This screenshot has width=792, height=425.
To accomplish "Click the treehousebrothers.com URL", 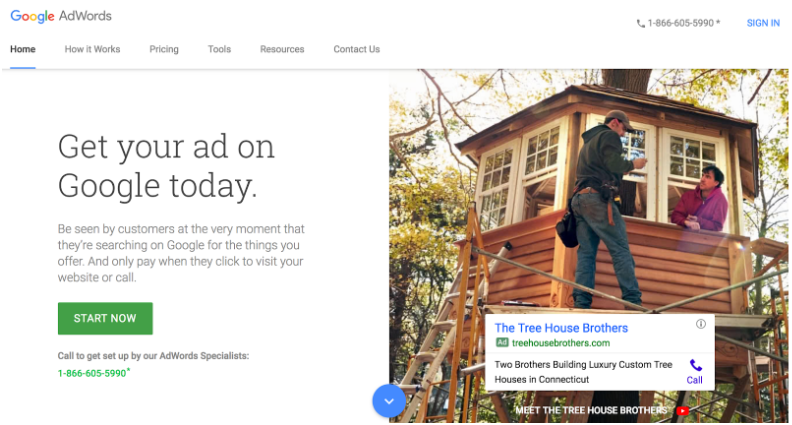I will click(561, 343).
